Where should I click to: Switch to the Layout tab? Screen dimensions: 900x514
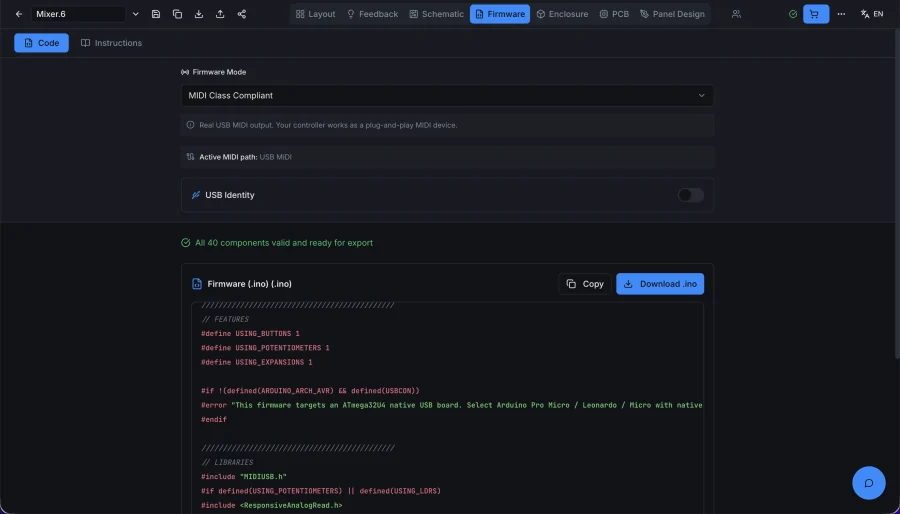(315, 14)
